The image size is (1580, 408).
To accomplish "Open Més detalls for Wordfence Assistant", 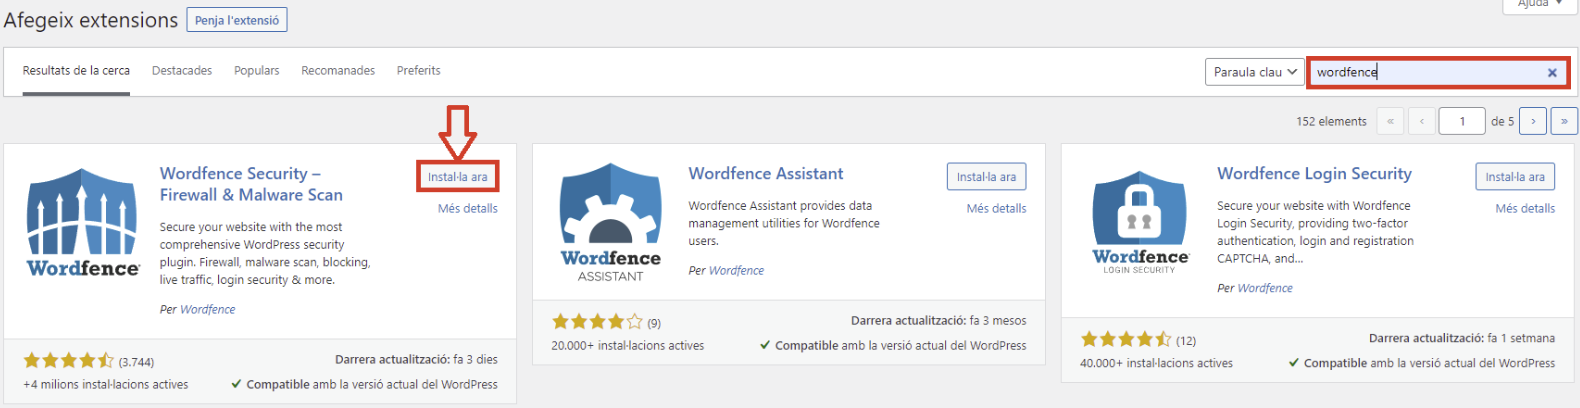I will click(996, 209).
